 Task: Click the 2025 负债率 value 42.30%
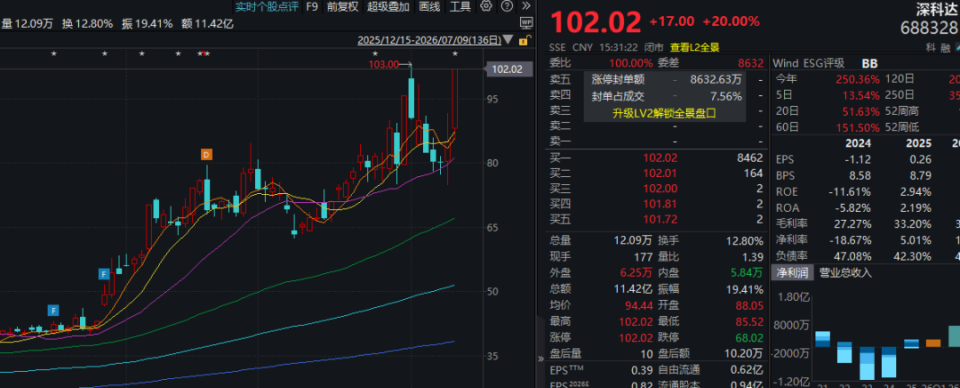point(913,256)
